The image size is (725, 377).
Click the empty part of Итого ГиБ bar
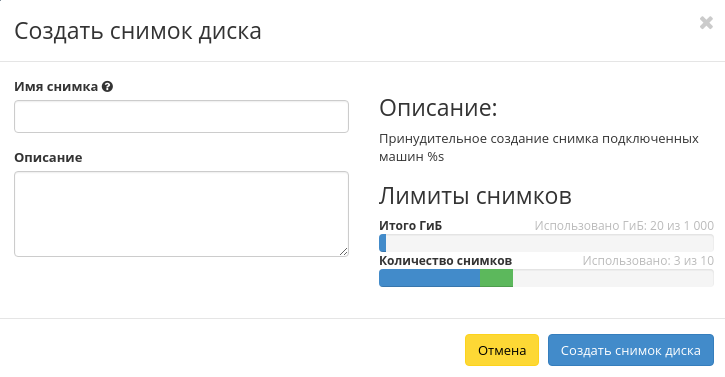tap(550, 243)
